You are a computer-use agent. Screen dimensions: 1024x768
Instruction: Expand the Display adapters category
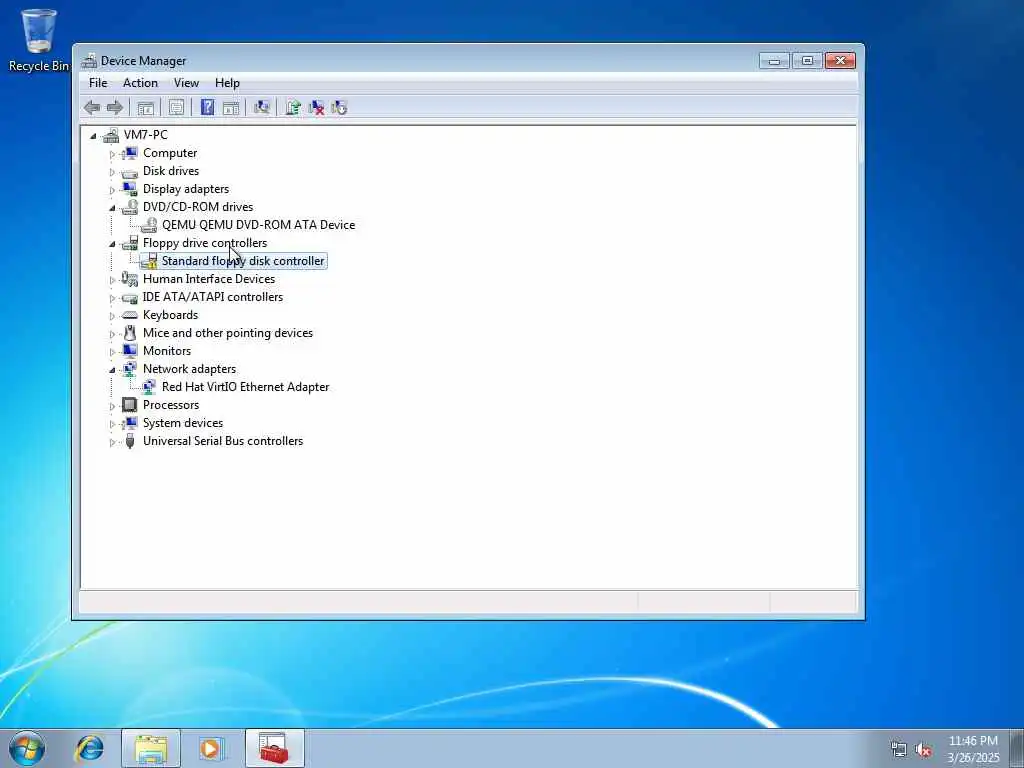[112, 190]
